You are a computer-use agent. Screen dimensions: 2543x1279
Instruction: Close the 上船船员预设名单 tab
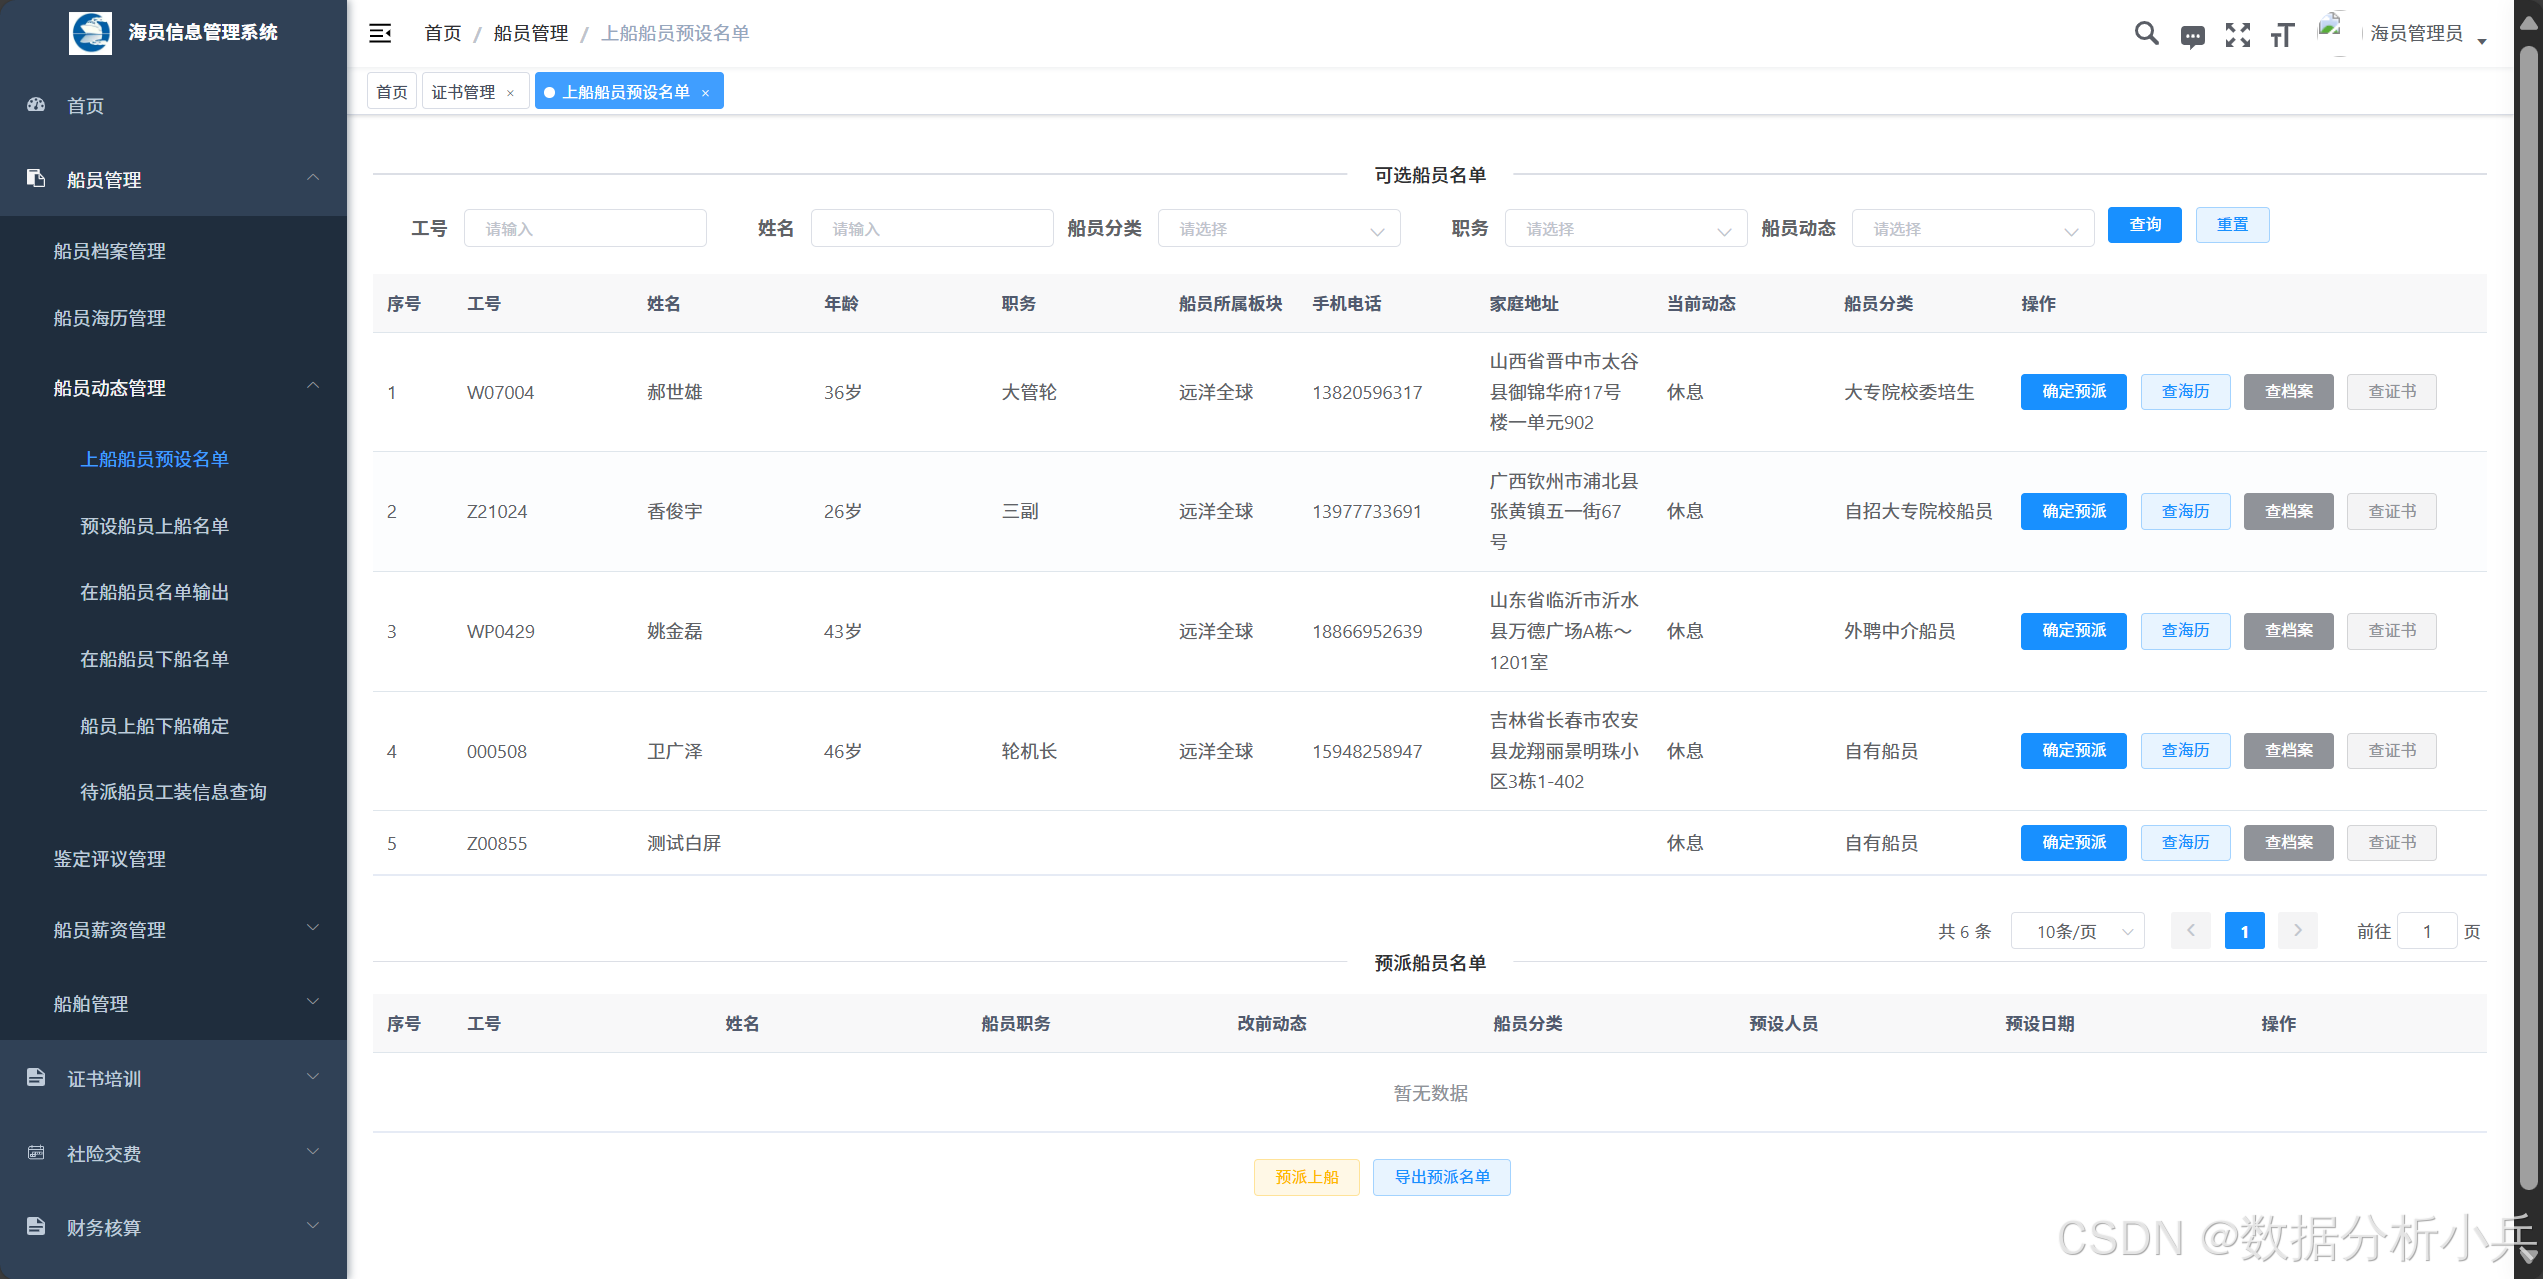pyautogui.click(x=706, y=93)
